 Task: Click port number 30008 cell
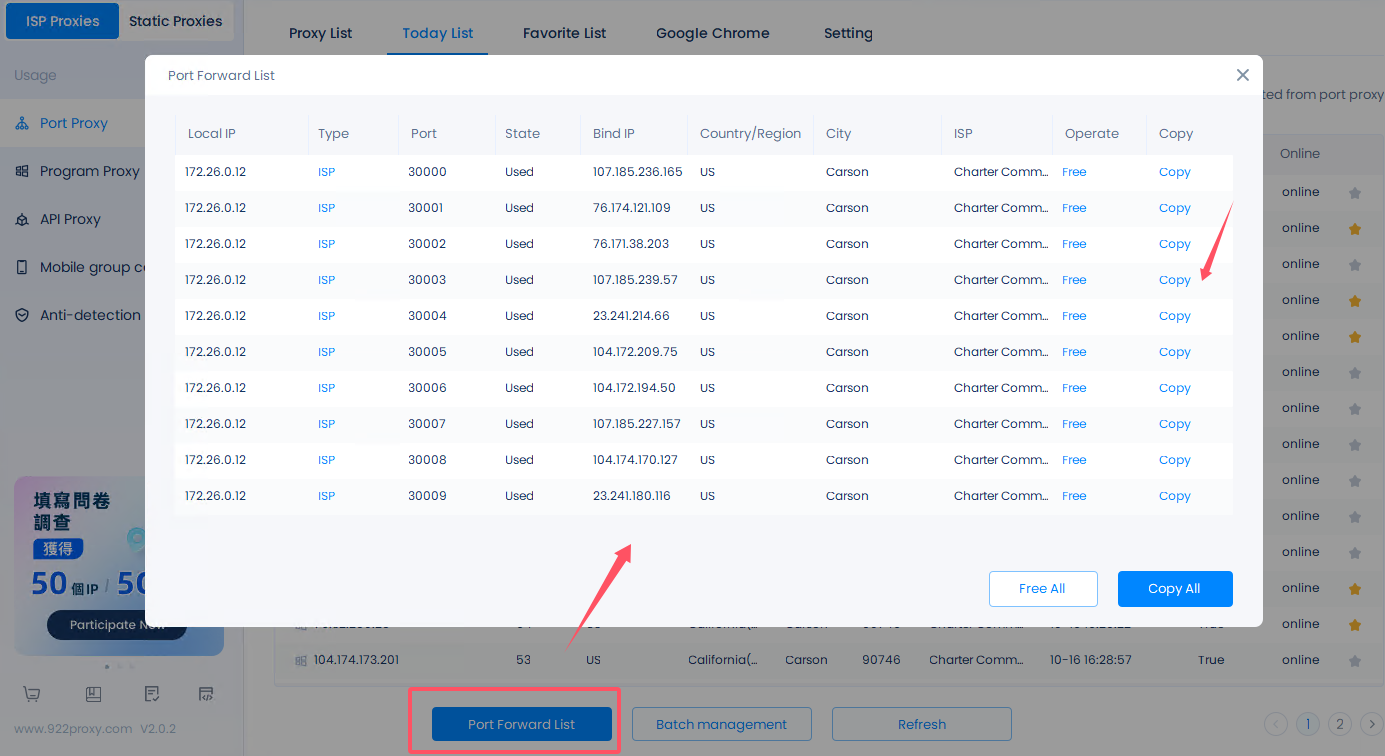[427, 460]
